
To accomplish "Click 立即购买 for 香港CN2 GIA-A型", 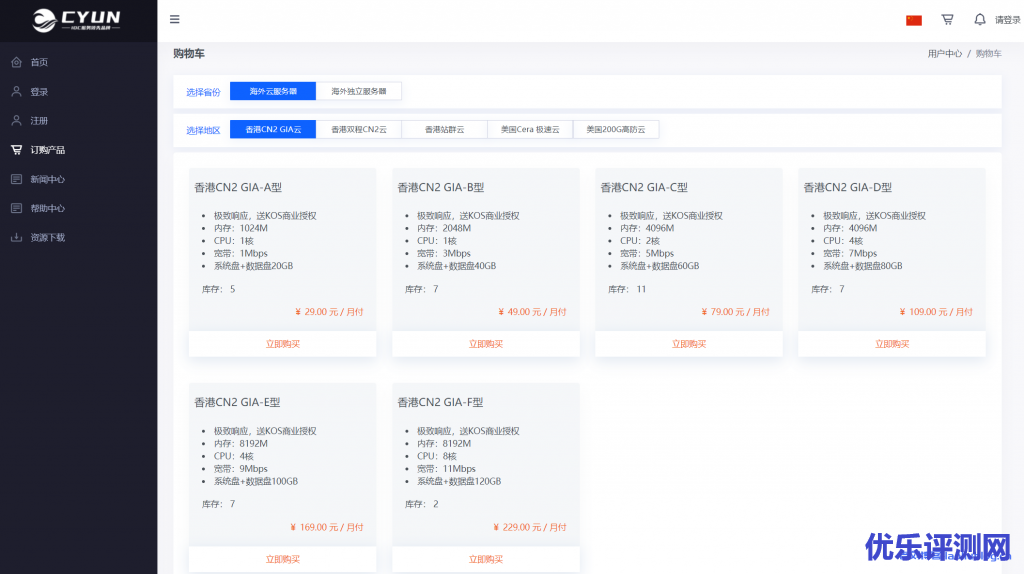I will click(x=282, y=344).
